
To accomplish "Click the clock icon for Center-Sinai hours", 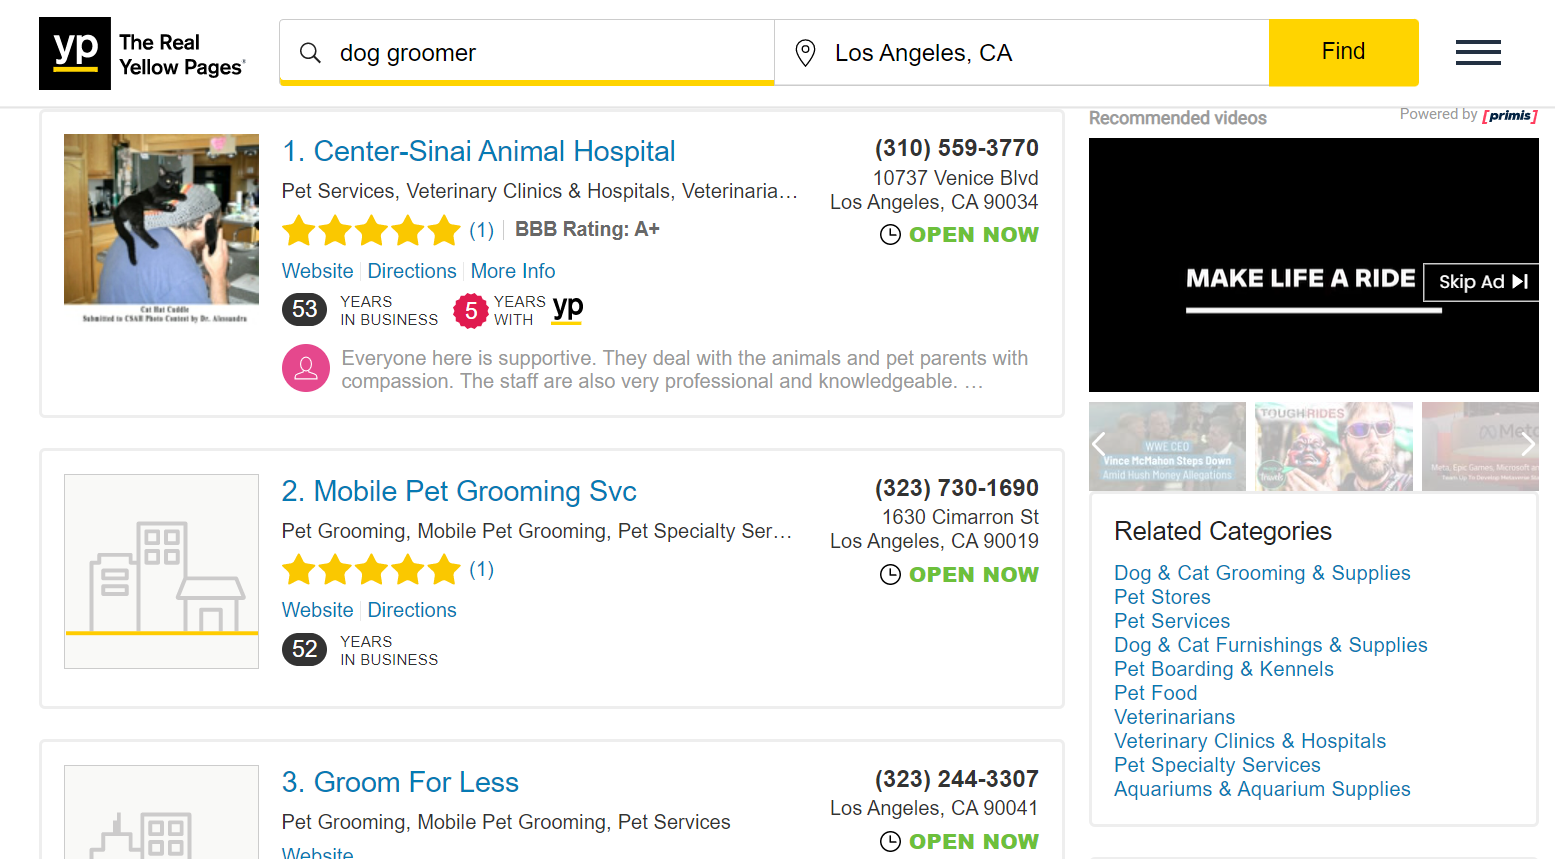I will pos(890,235).
